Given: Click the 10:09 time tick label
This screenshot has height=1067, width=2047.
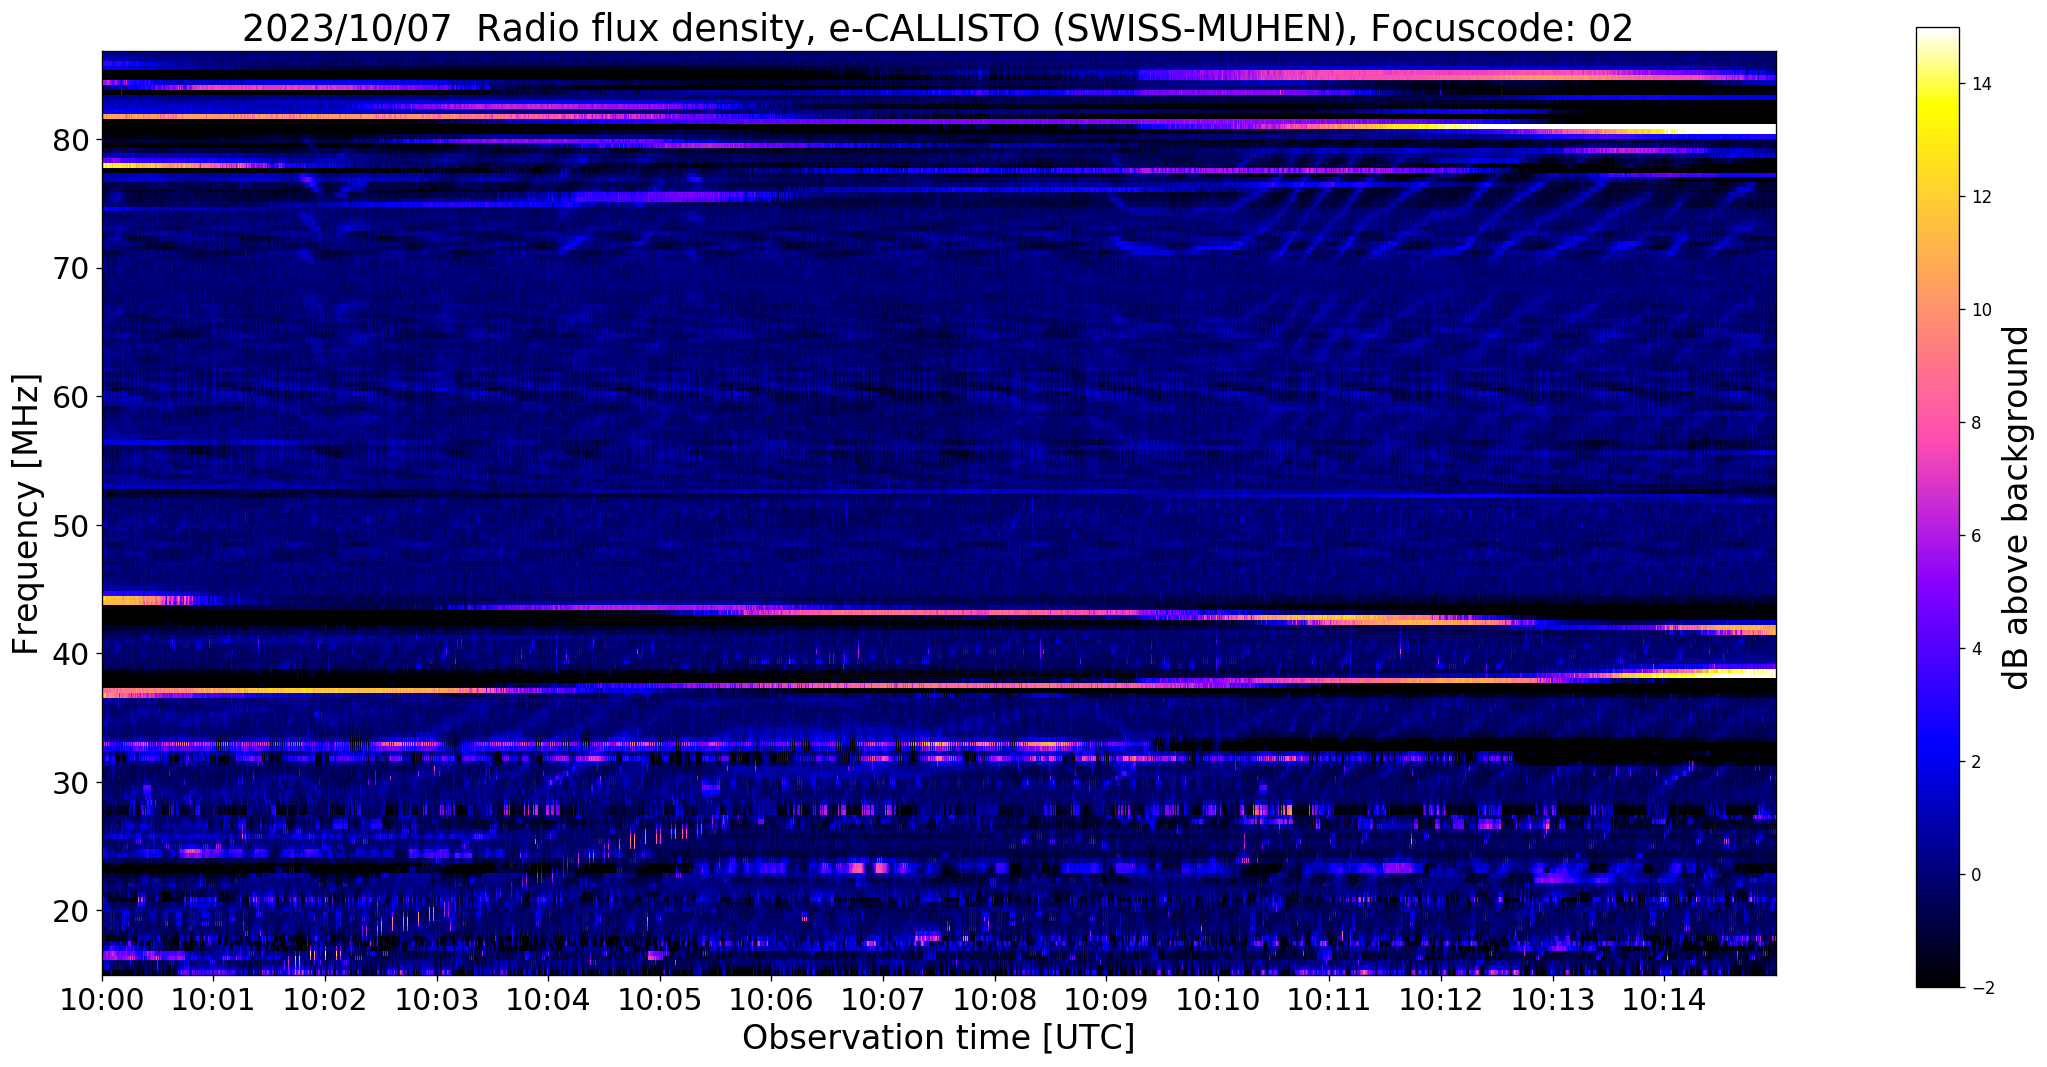Looking at the screenshot, I should [x=1105, y=999].
